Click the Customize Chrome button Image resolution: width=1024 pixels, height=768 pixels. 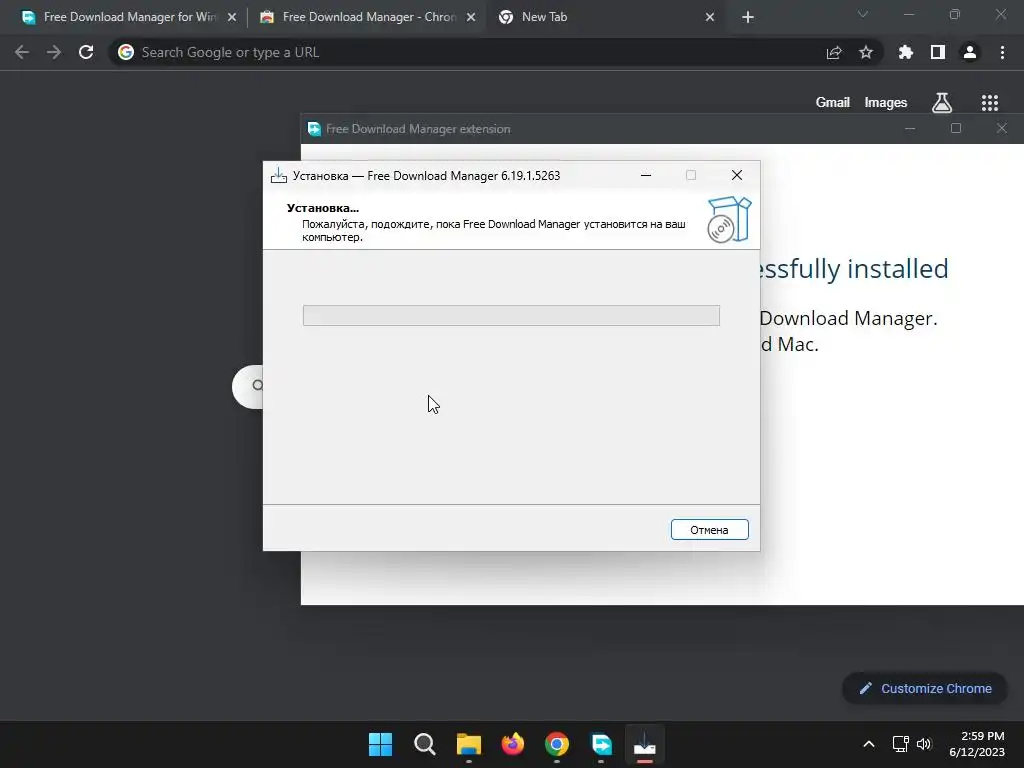click(925, 688)
